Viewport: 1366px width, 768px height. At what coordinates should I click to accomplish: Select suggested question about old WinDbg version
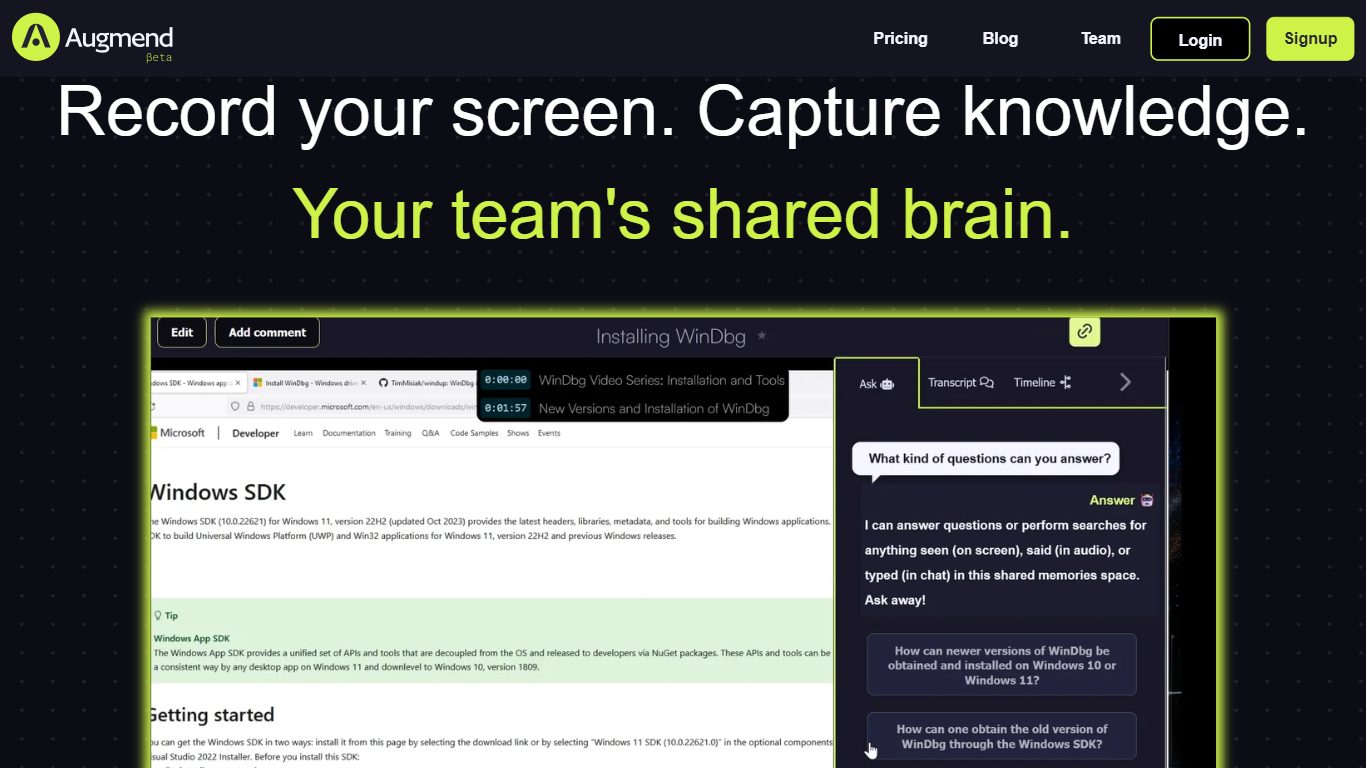(x=1002, y=736)
